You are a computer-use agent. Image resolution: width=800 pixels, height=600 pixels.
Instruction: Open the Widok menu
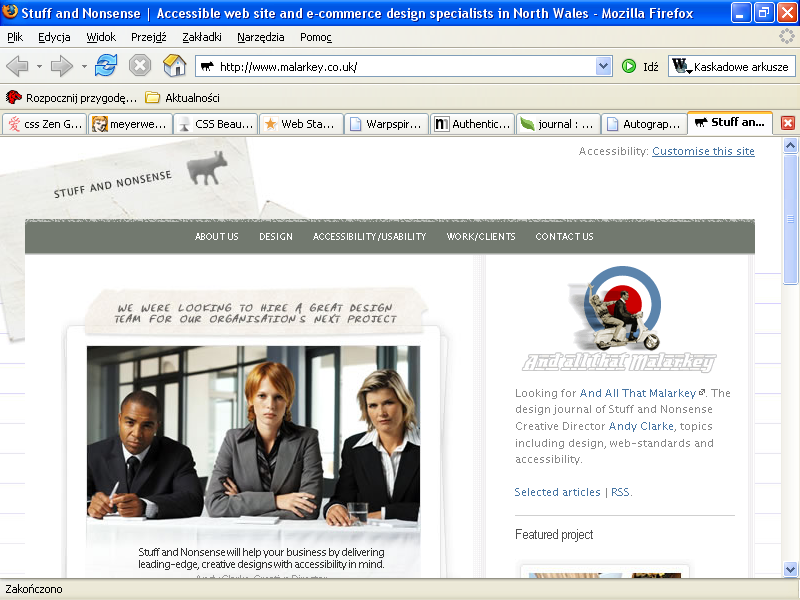(101, 37)
